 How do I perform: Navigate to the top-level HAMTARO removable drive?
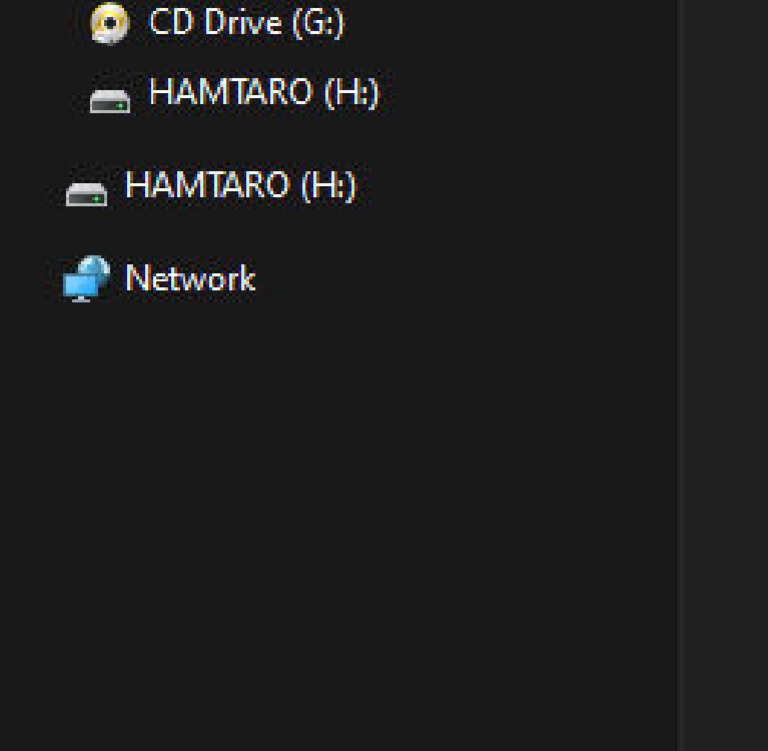[x=240, y=186]
